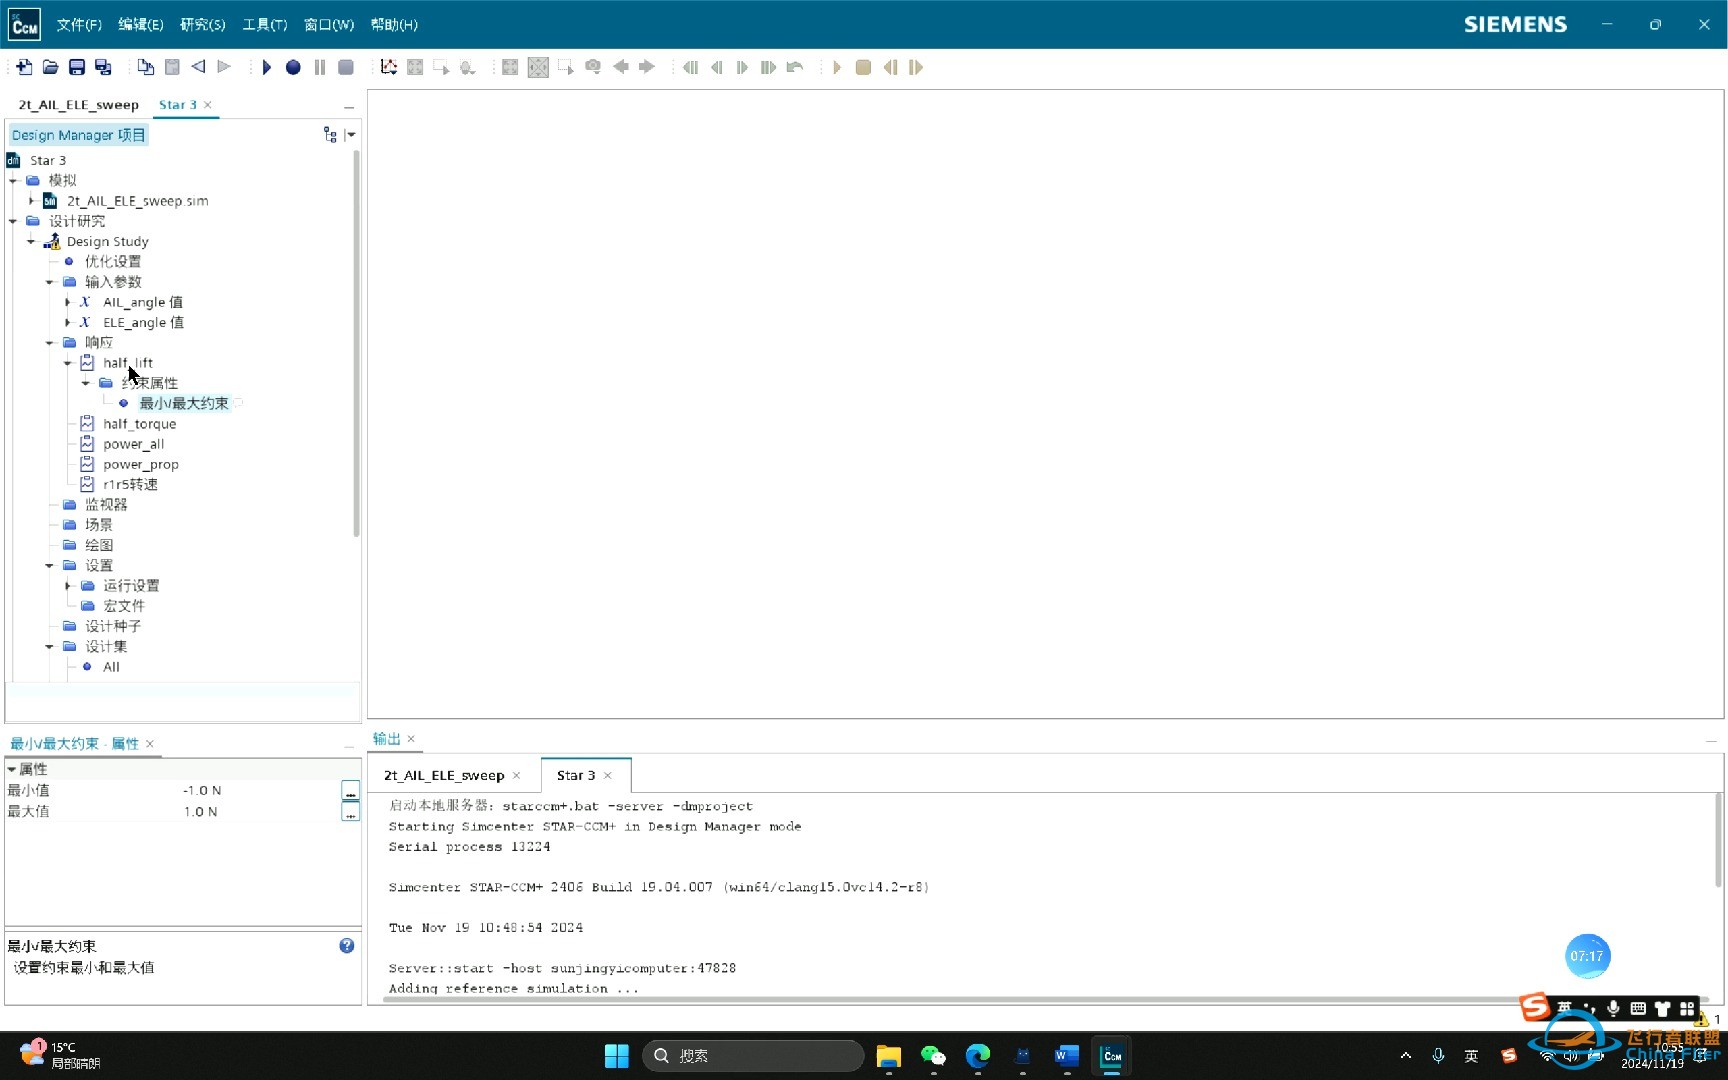
Task: Select the 2t_AIL_ELE_sweep output tab
Action: click(x=444, y=775)
